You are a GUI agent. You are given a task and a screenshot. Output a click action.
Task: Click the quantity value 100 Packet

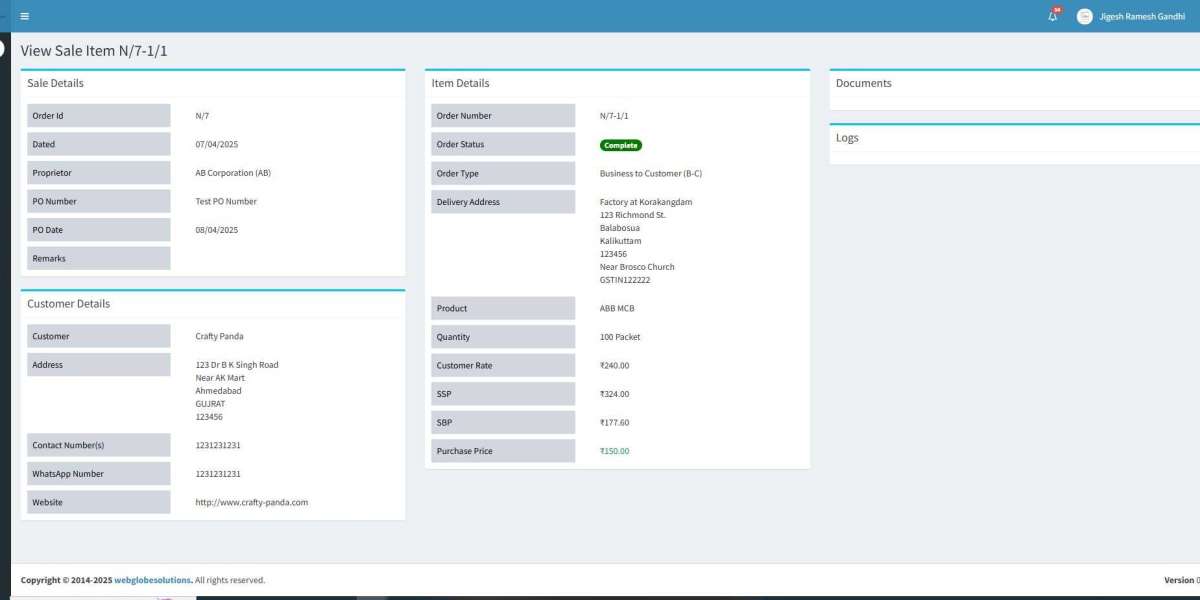pyautogui.click(x=620, y=337)
